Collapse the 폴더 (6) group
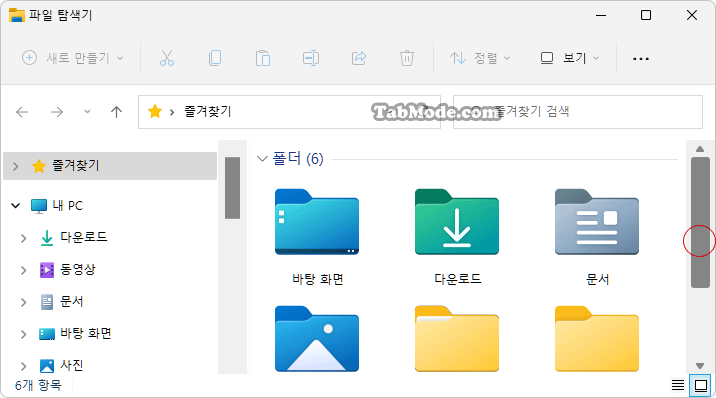 (262, 159)
